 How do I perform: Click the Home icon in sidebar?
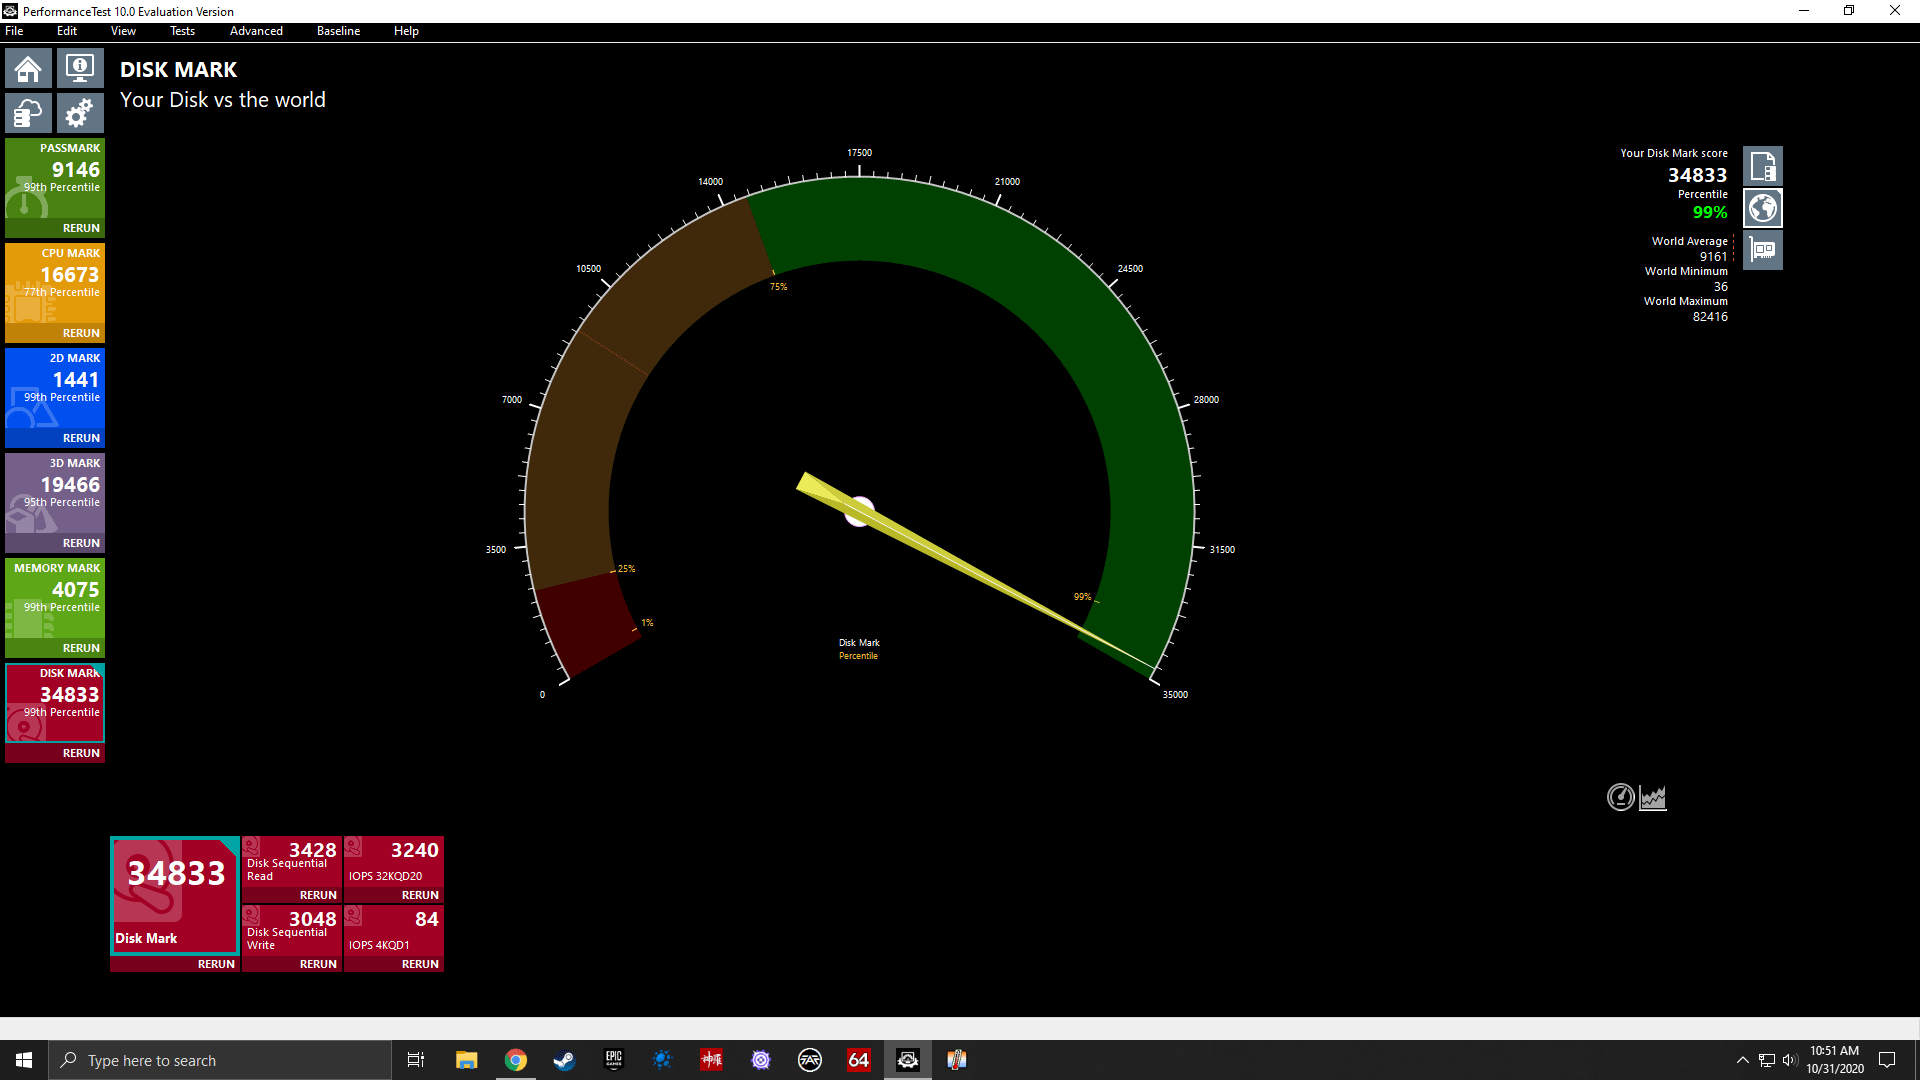tap(28, 69)
